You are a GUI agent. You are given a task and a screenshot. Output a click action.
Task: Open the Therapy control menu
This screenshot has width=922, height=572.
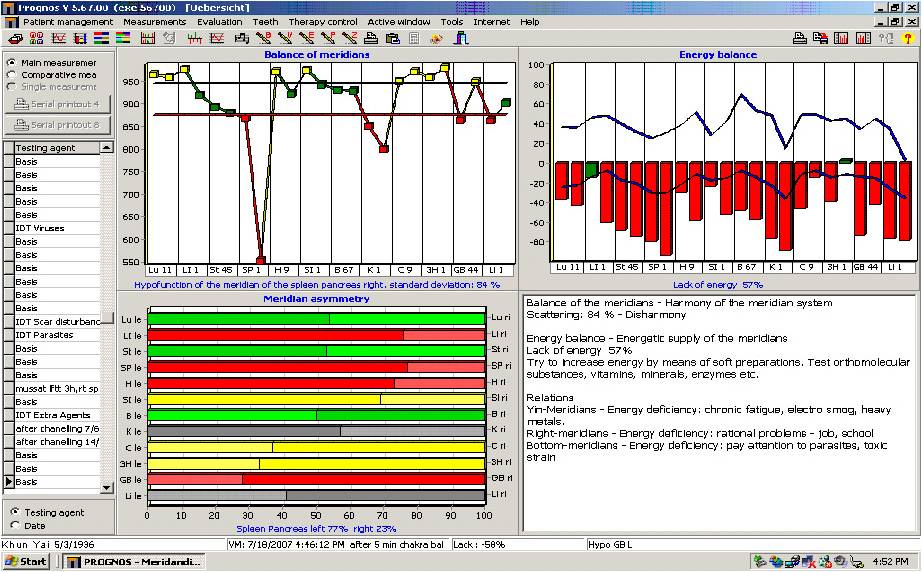(323, 22)
